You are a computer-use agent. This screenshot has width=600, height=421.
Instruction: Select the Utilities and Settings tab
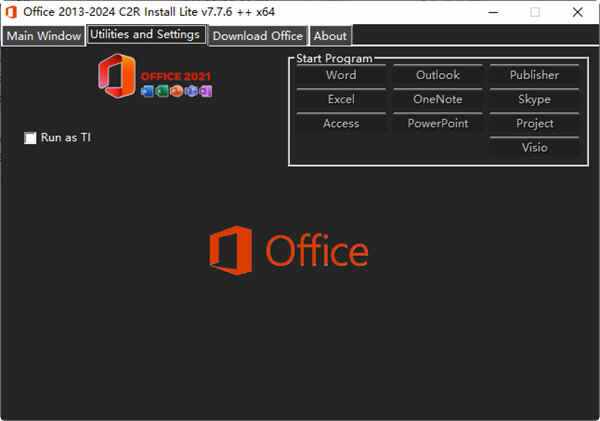[146, 35]
